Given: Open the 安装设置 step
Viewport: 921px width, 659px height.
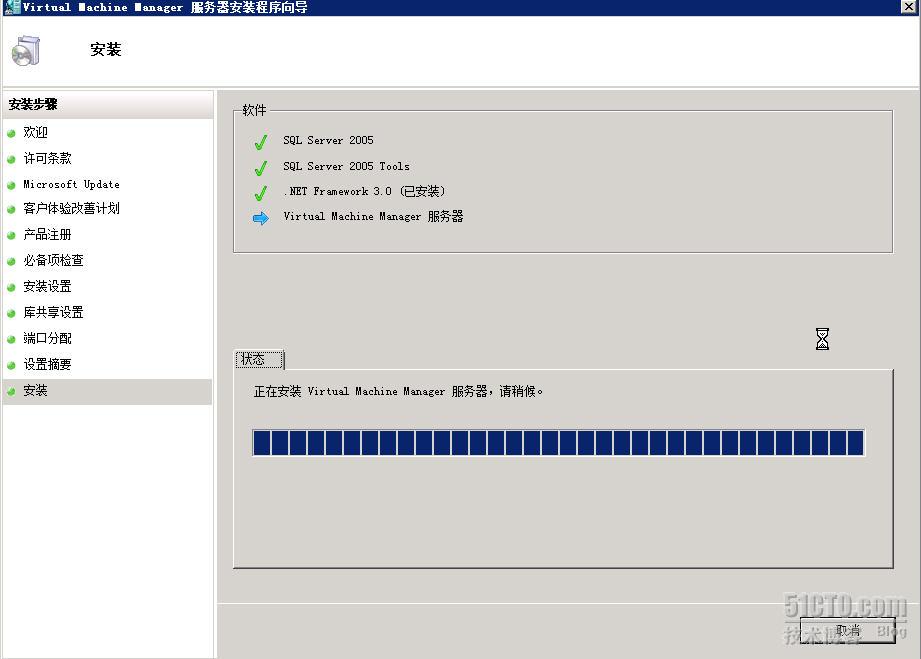Looking at the screenshot, I should coord(47,286).
